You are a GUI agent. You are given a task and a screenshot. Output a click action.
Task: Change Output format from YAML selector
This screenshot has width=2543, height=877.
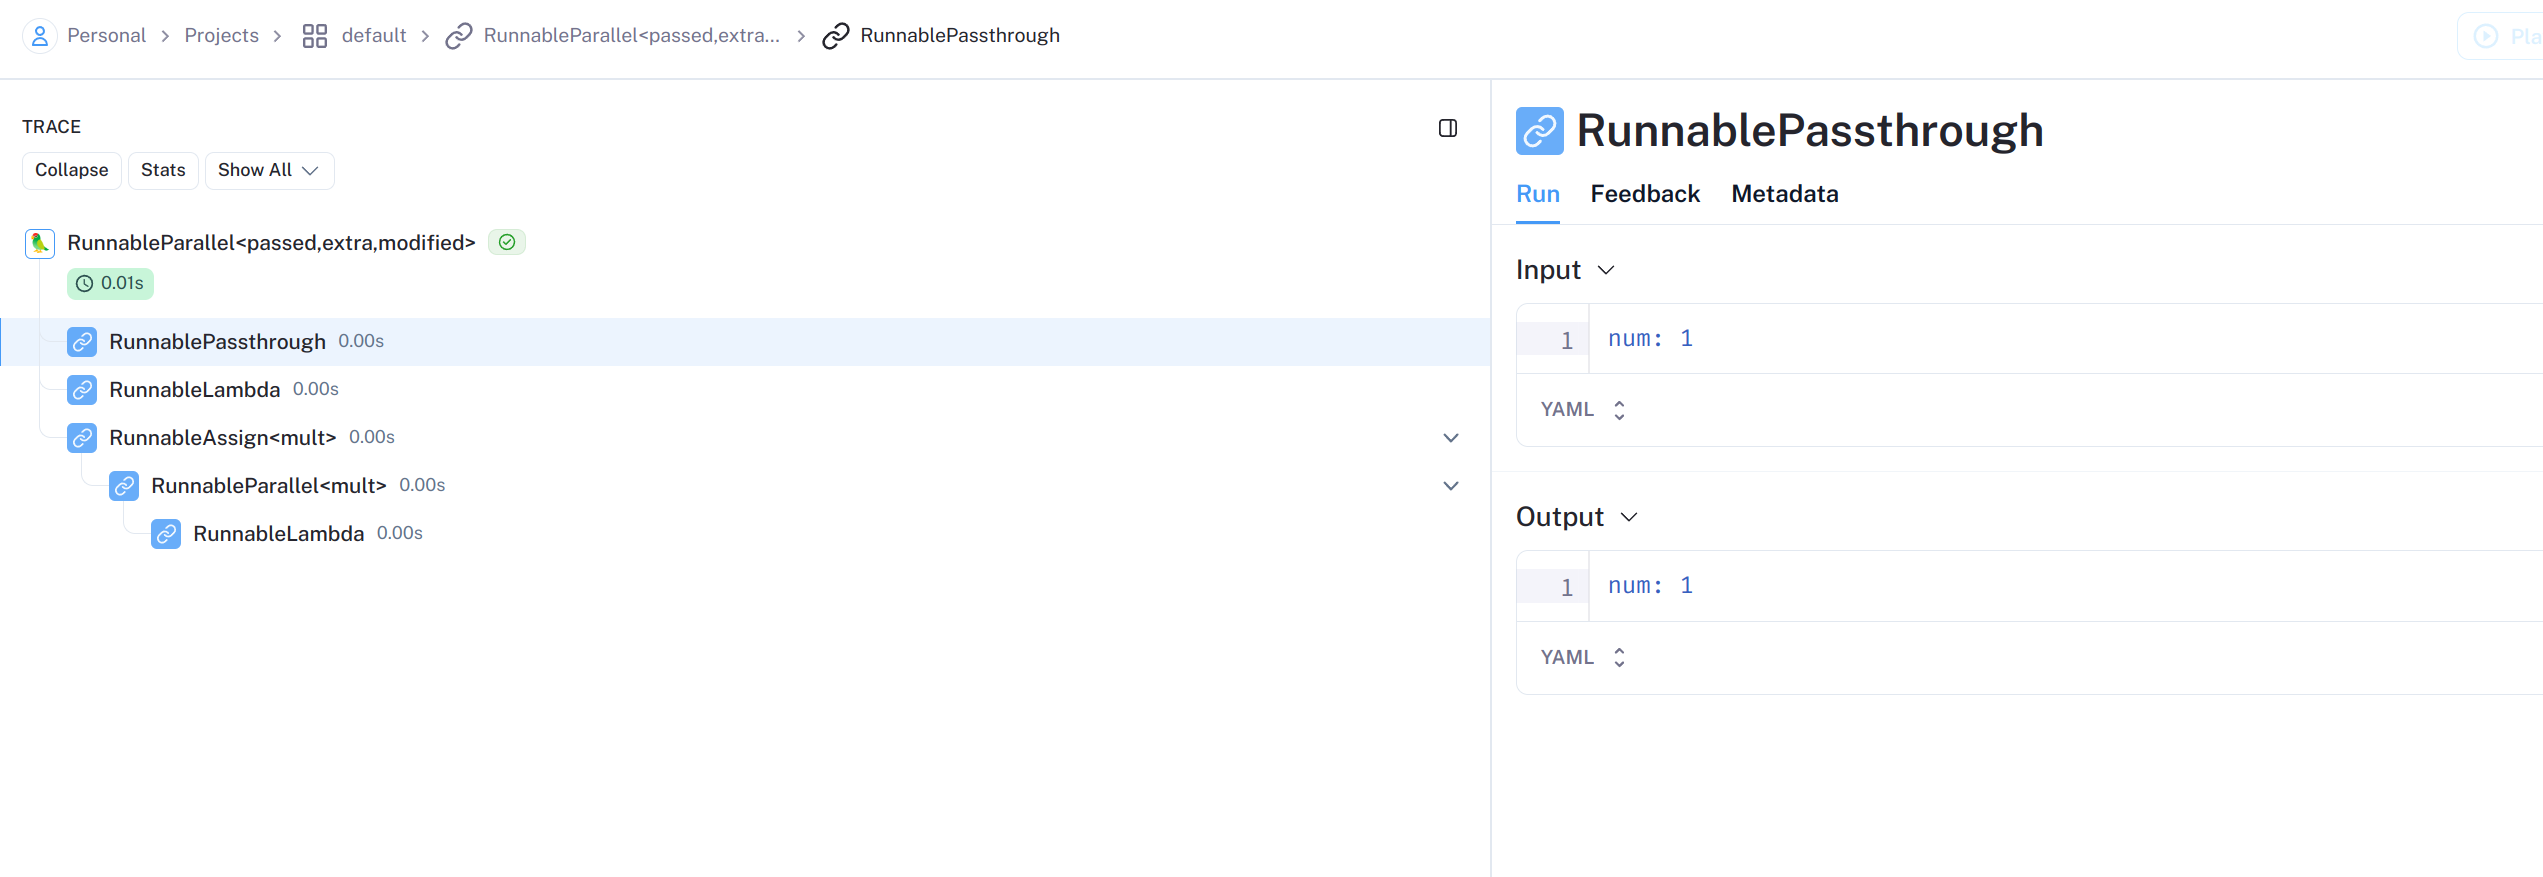click(1583, 658)
